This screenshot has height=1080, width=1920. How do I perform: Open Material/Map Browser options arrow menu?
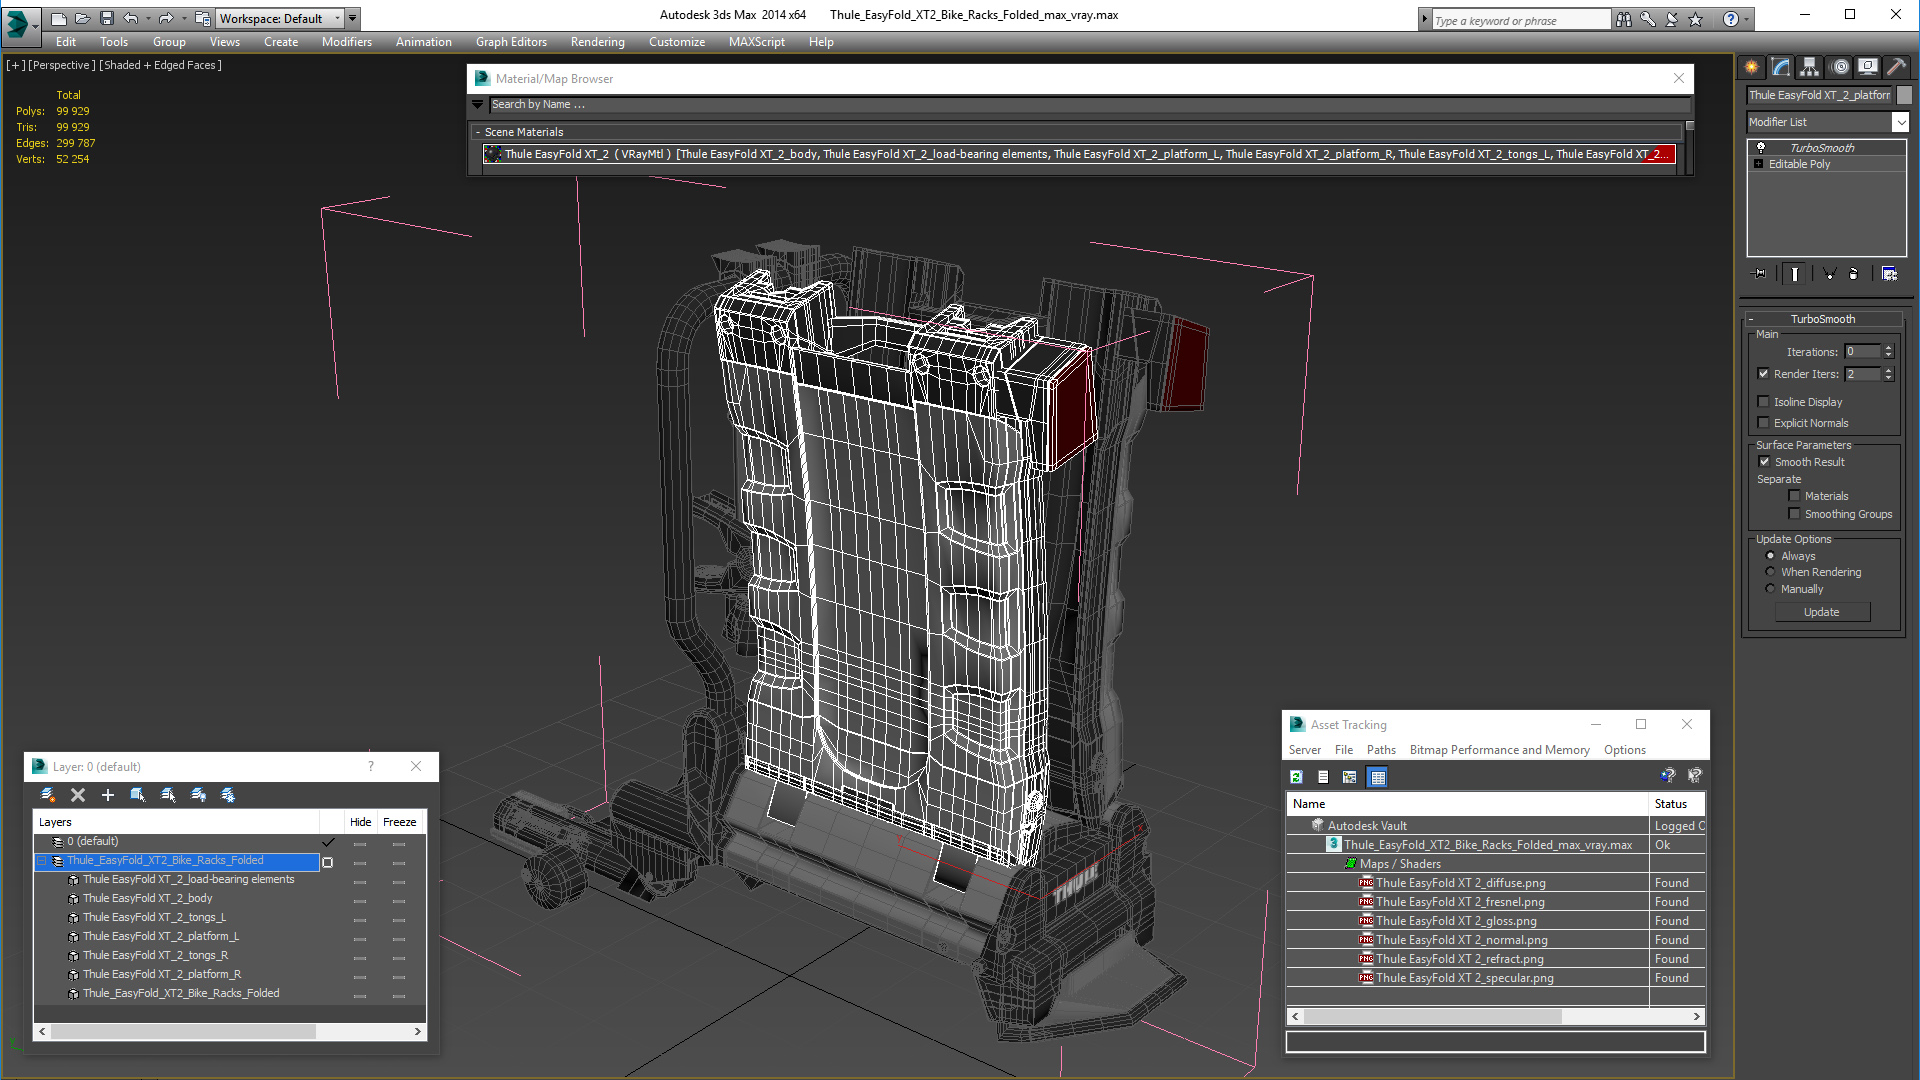[x=478, y=104]
